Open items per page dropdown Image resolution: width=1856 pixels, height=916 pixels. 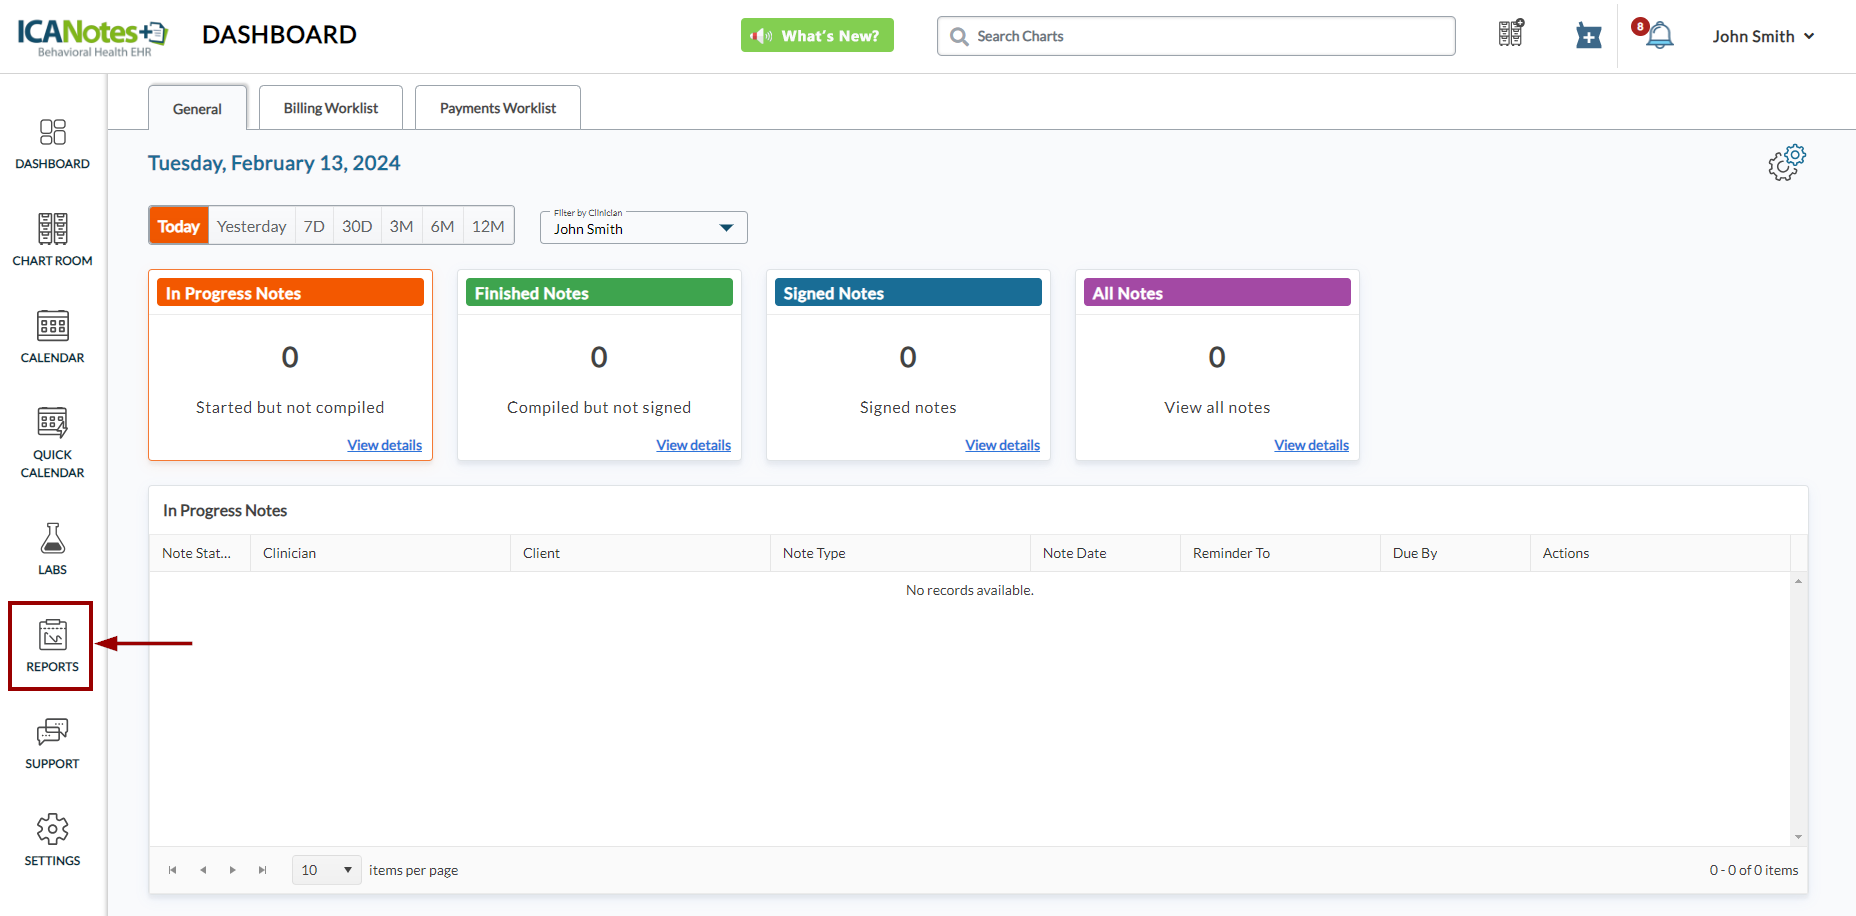[x=327, y=870]
